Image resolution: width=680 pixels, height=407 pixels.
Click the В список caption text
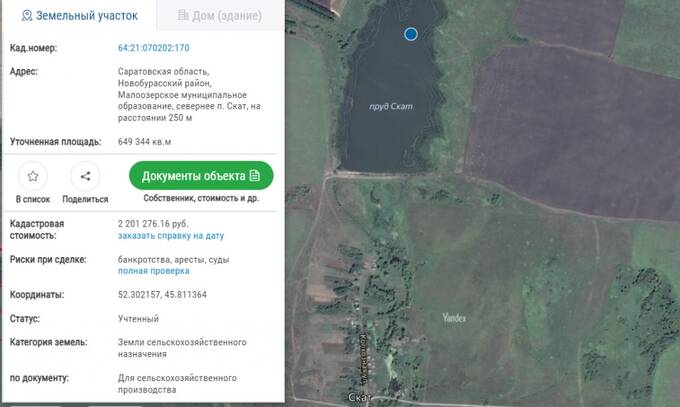(x=33, y=200)
